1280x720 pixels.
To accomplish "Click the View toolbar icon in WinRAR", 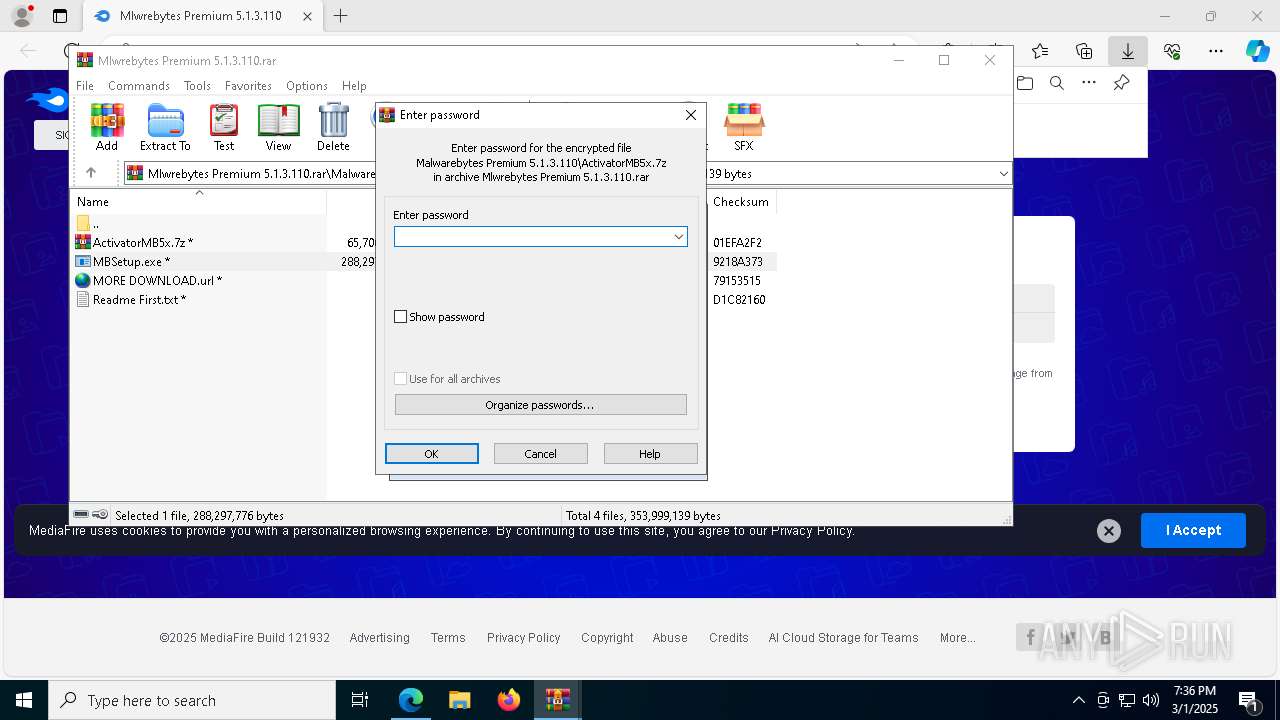I will 278,127.
